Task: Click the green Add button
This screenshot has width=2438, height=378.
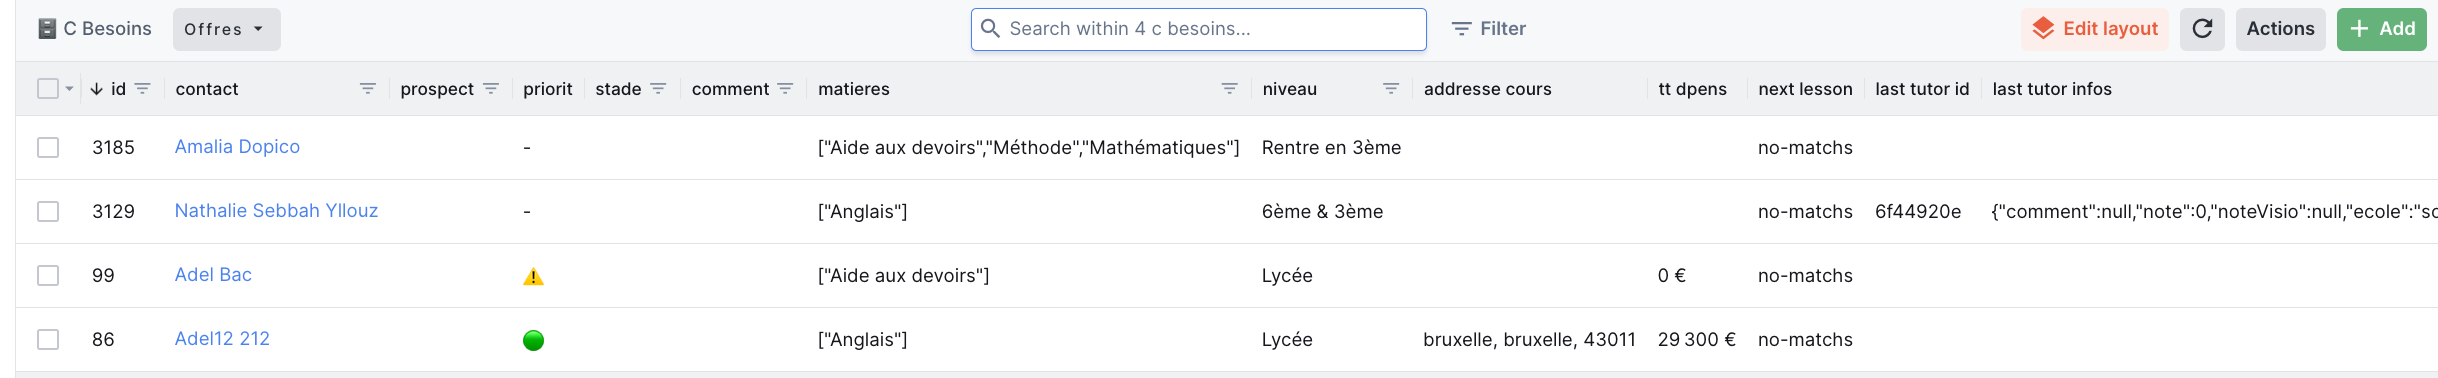Action: pyautogui.click(x=2382, y=29)
